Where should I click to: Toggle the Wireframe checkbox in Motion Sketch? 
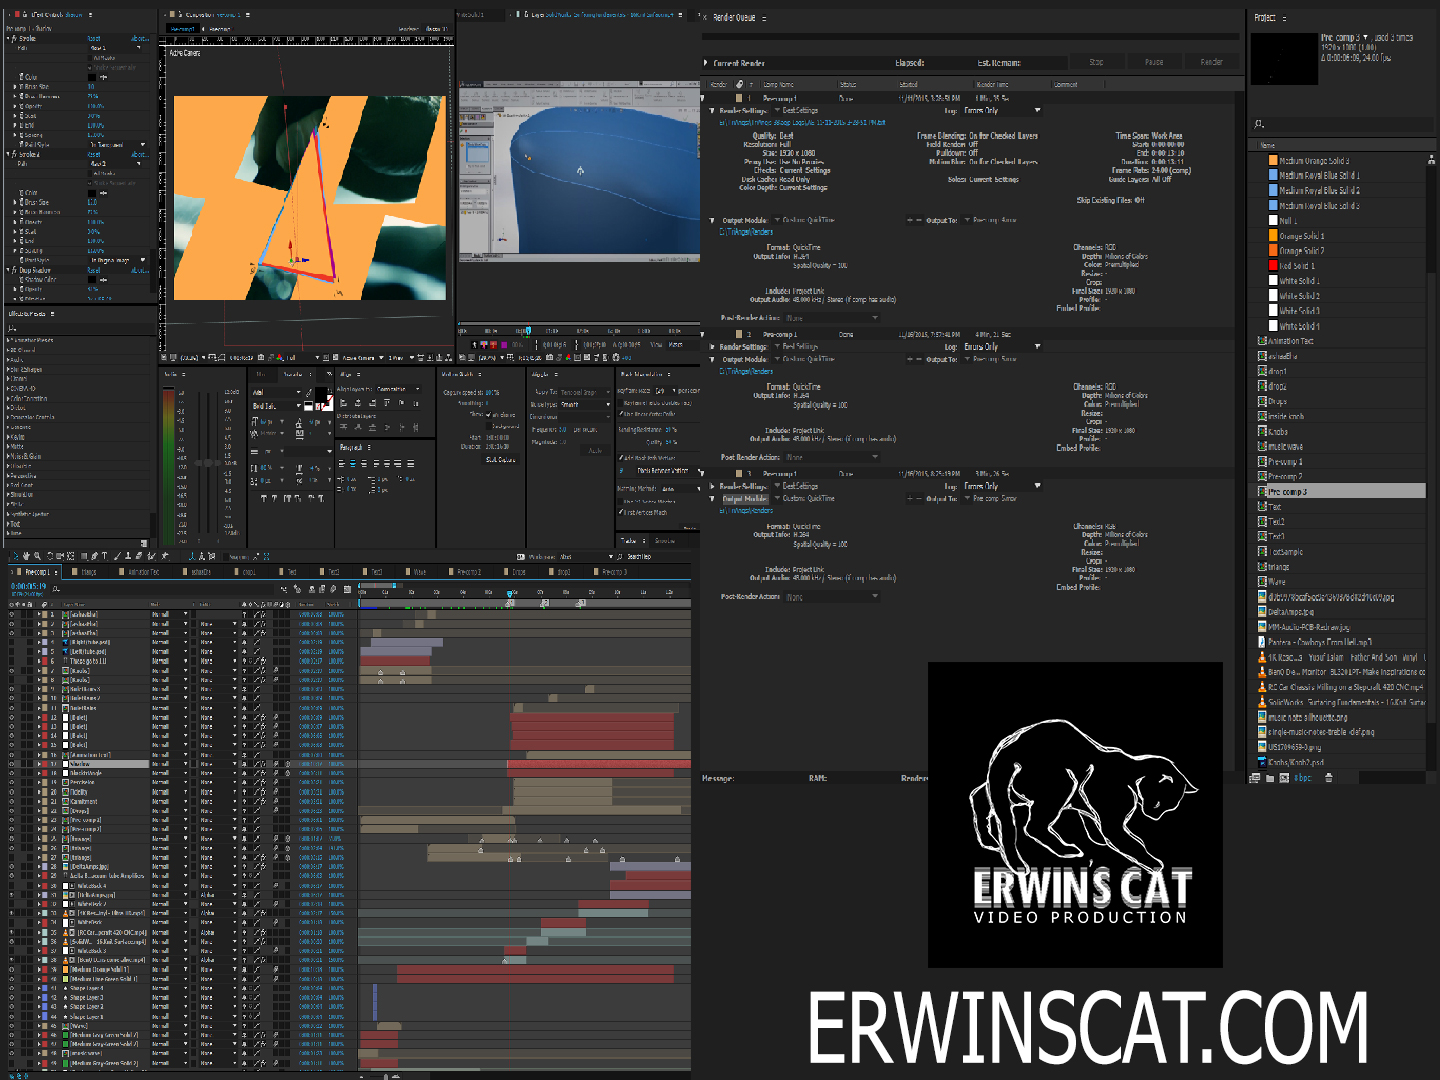pyautogui.click(x=489, y=414)
